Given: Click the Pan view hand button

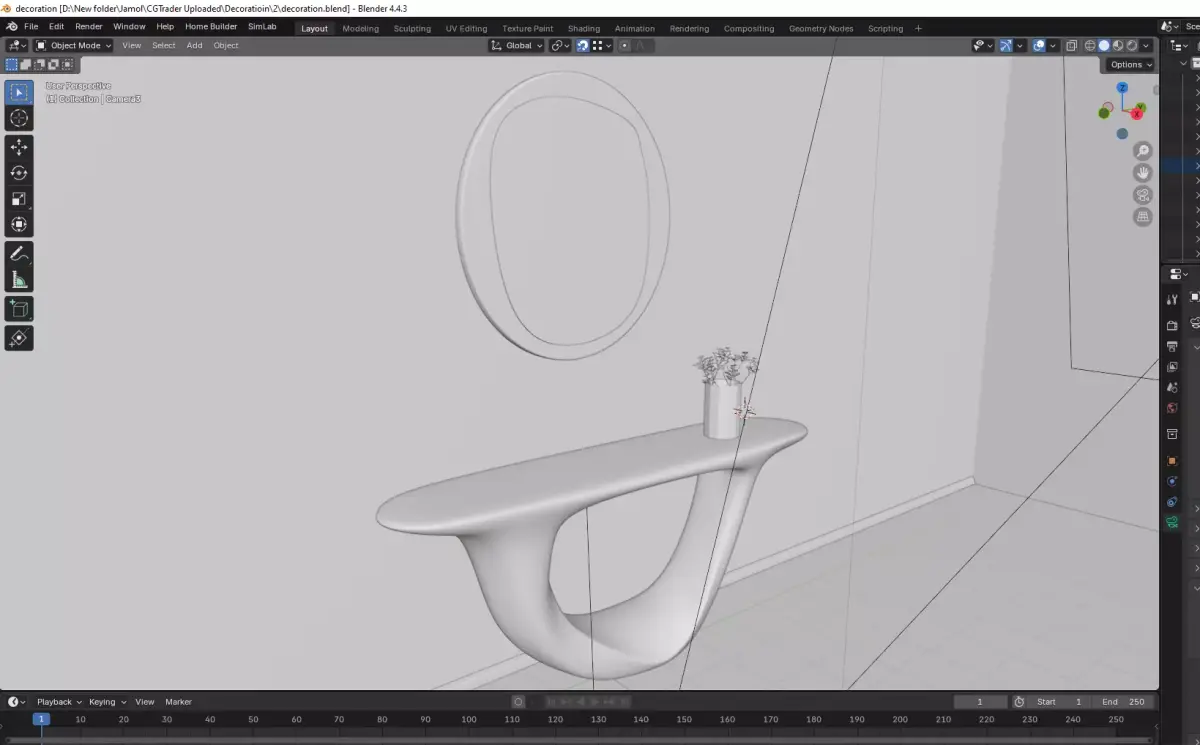Looking at the screenshot, I should coord(1143,173).
